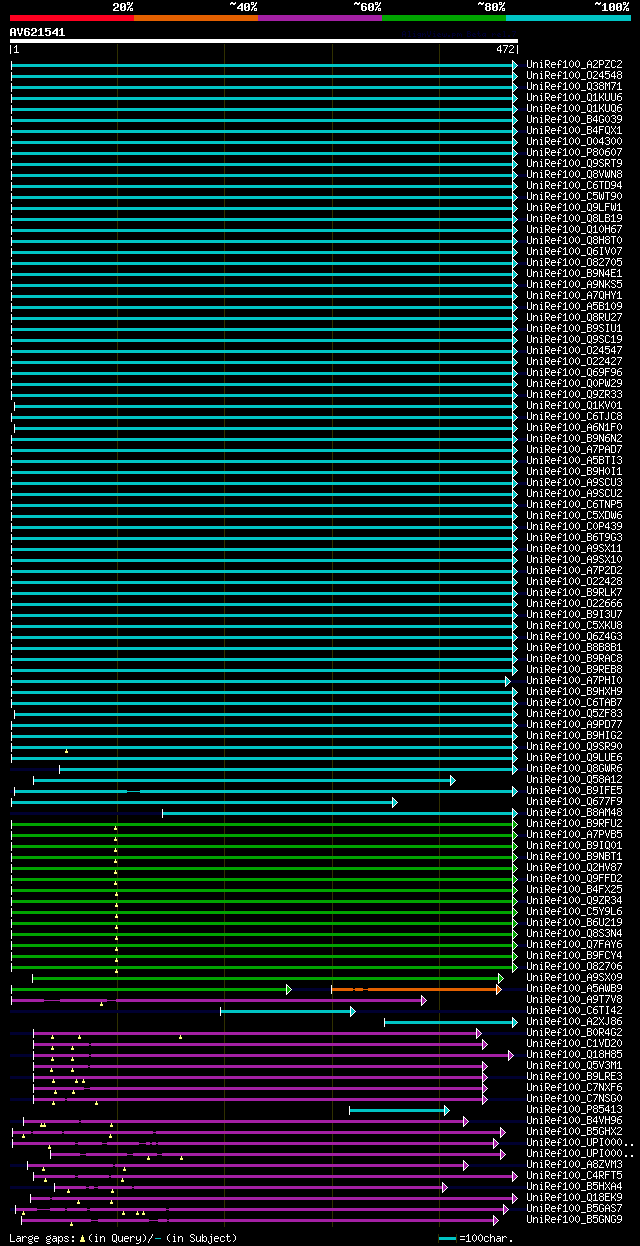Select hit UniRef100_Q1KV01
This screenshot has height=1246, width=640.
tap(574, 406)
